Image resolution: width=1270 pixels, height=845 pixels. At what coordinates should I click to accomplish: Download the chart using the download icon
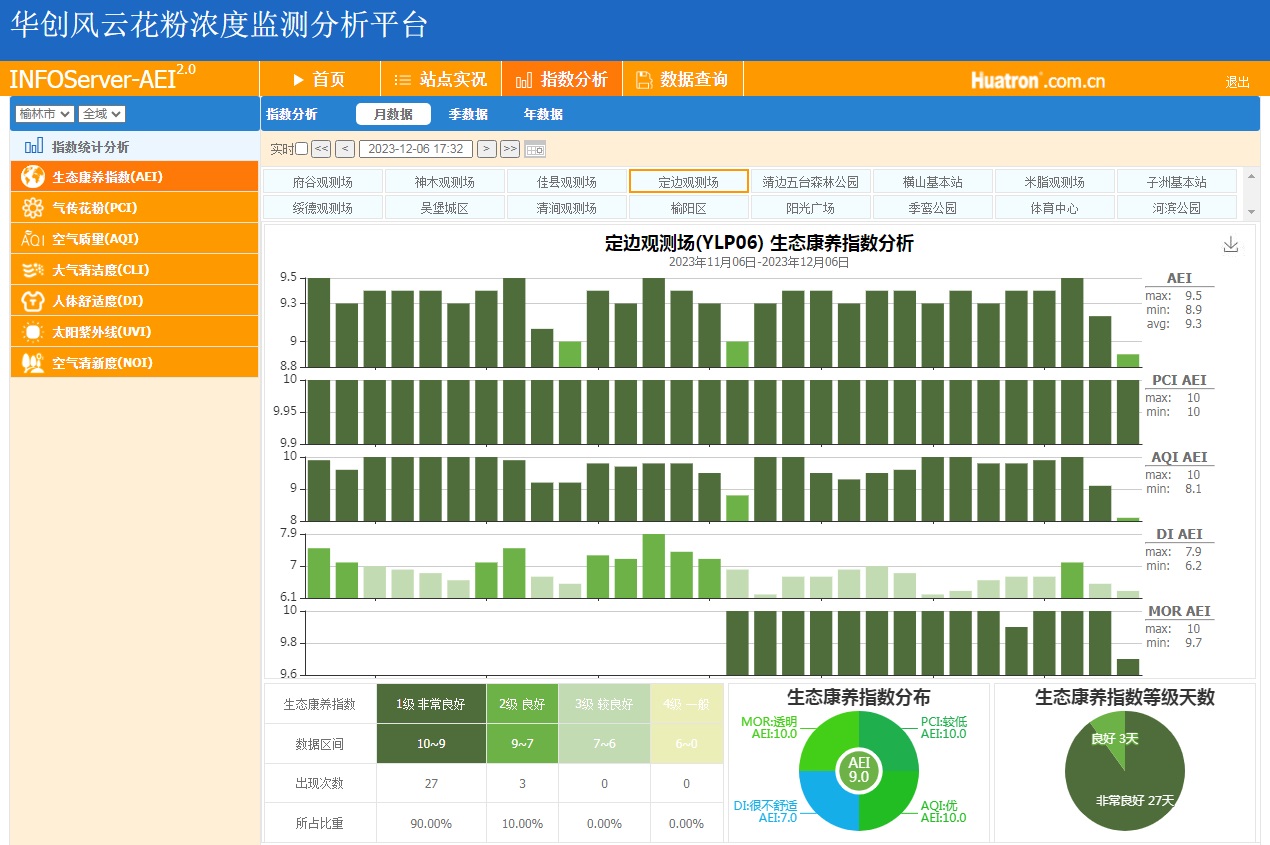pos(1231,245)
